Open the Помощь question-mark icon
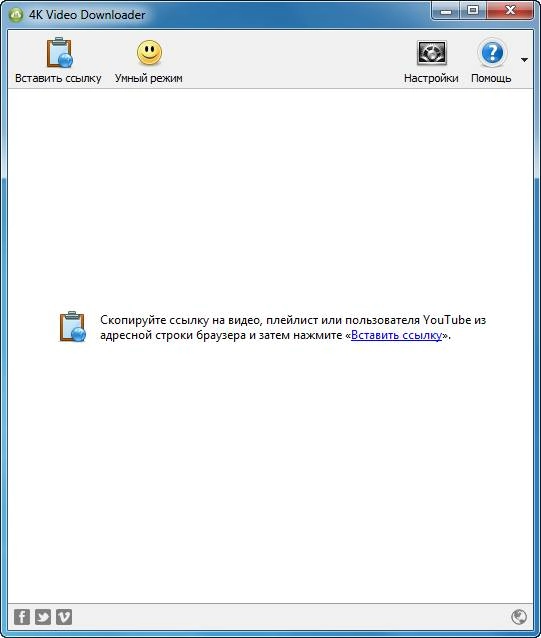The image size is (541, 638). 492,52
